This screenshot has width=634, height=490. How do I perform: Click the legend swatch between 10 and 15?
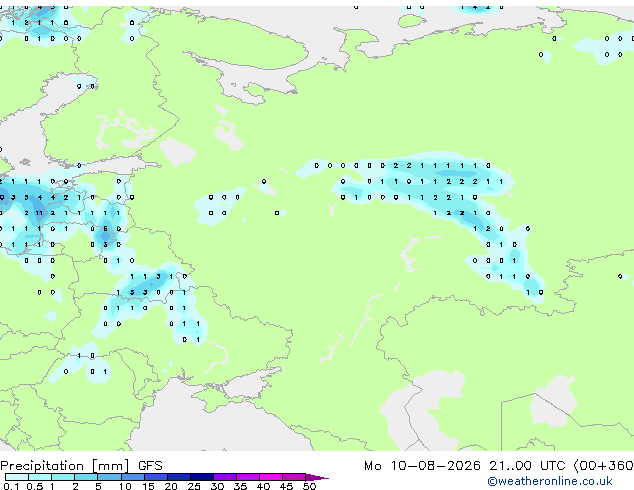point(133,477)
